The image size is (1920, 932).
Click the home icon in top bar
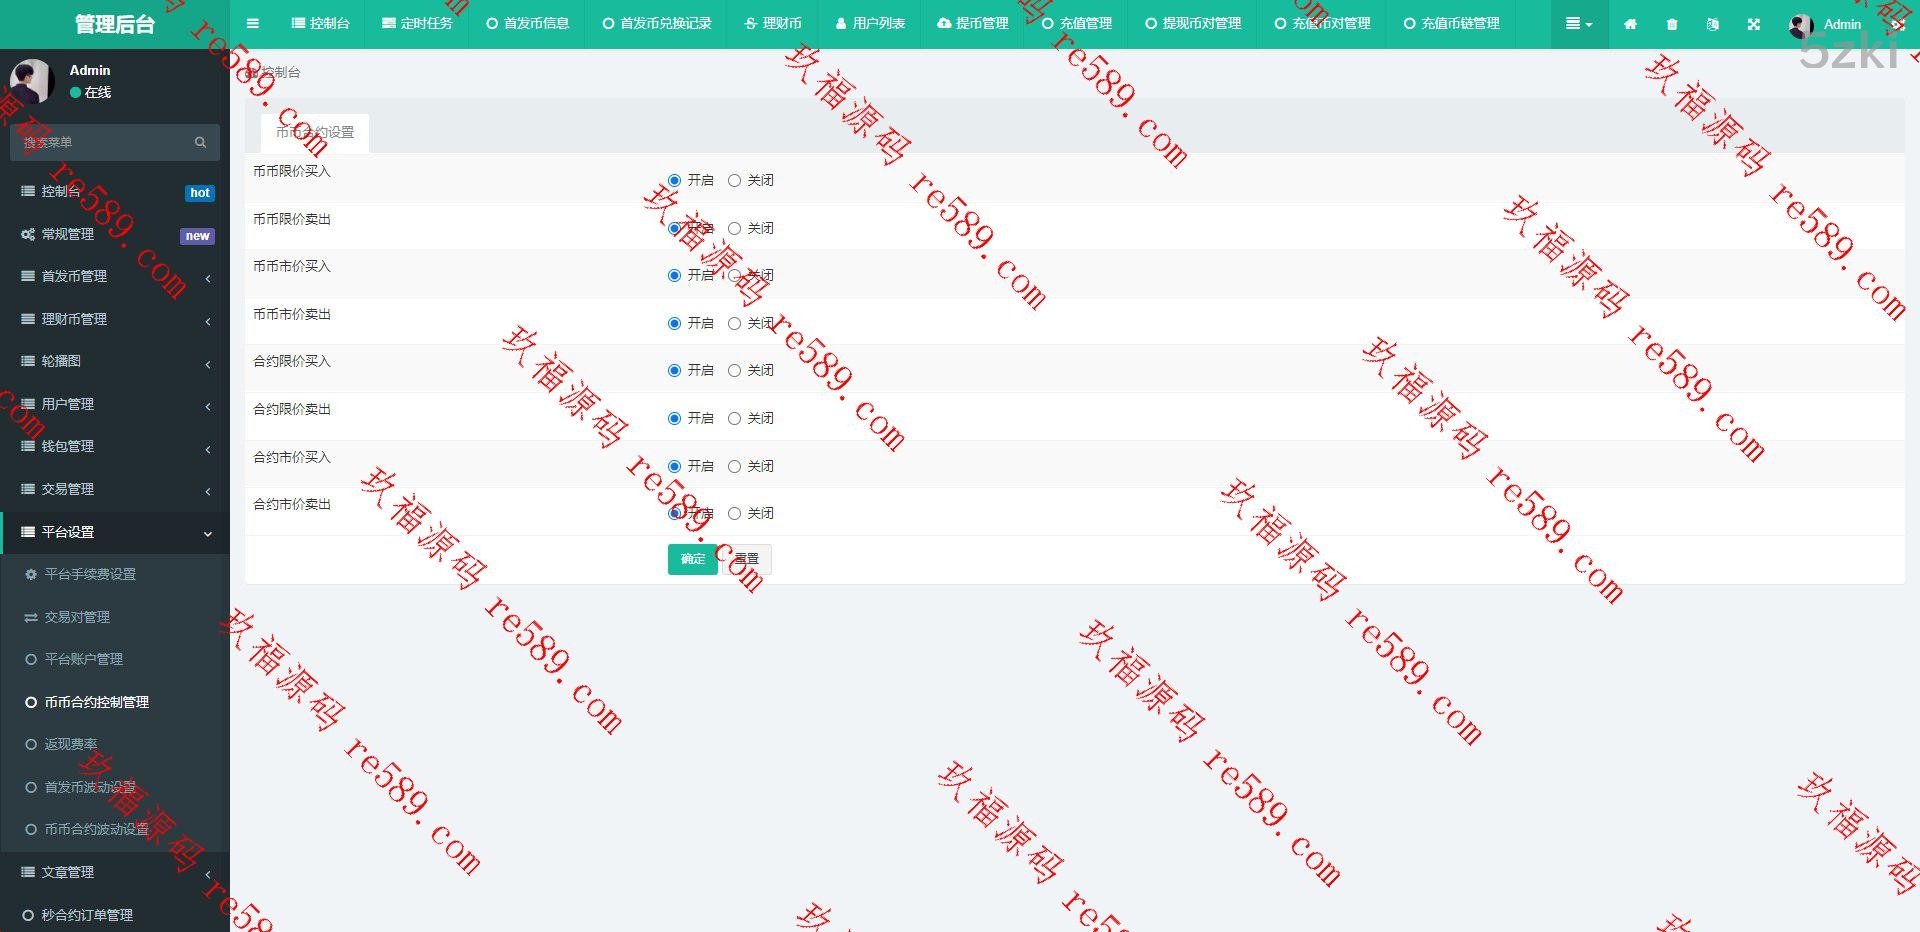pos(1630,24)
